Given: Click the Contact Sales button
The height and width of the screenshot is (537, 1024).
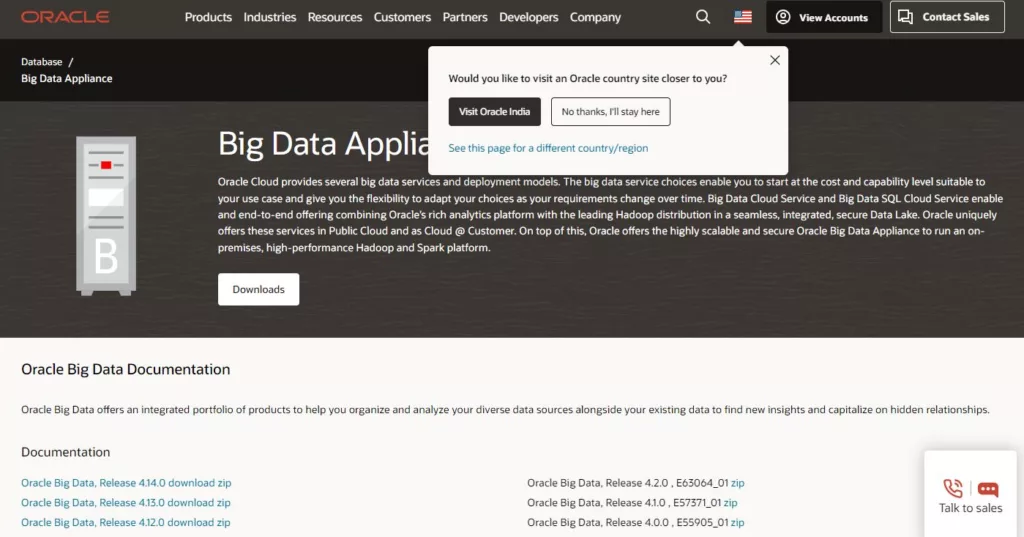Looking at the screenshot, I should click(947, 17).
